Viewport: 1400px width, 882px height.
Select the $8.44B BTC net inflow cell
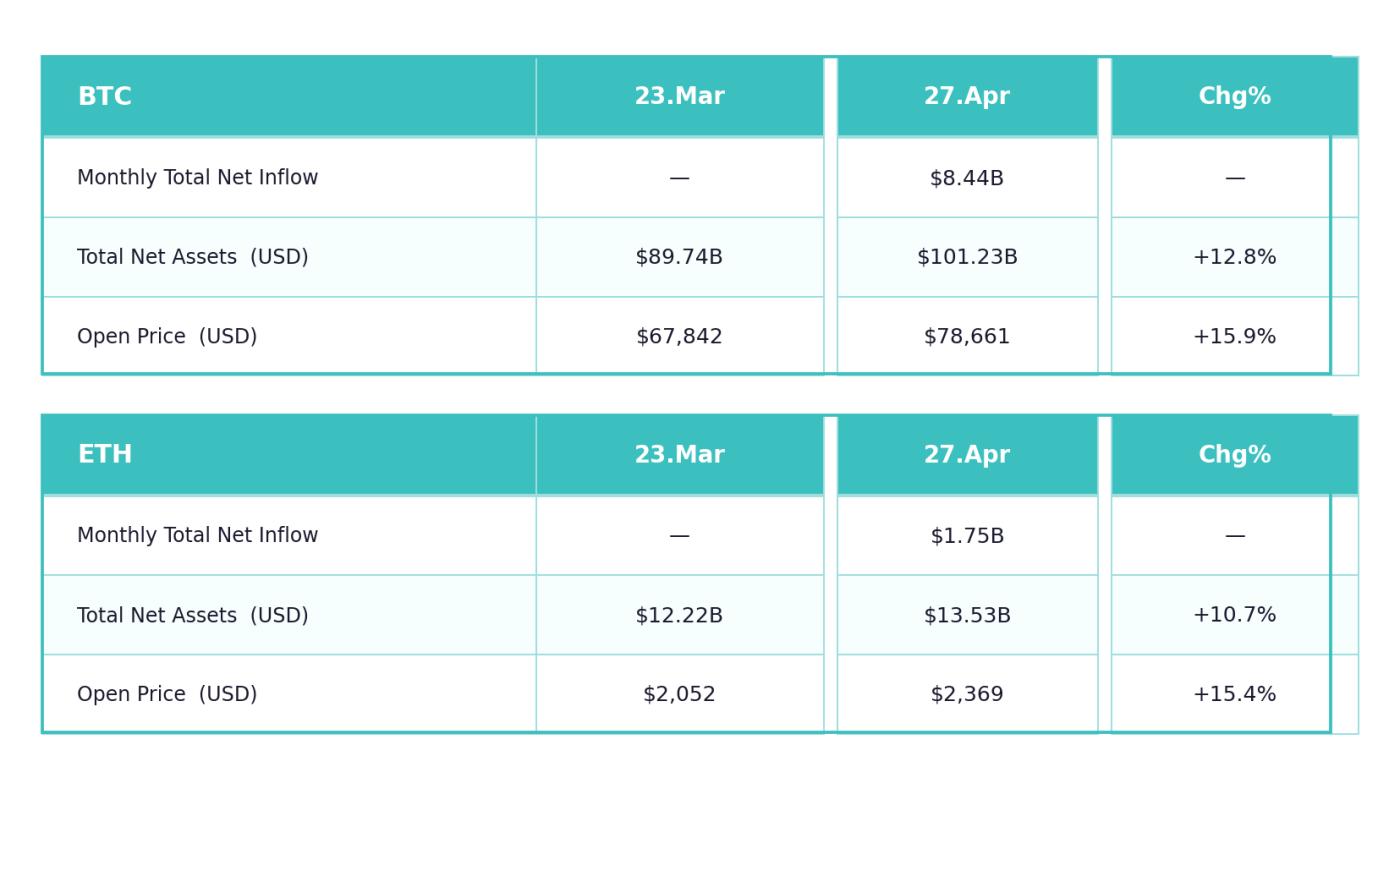(x=966, y=178)
